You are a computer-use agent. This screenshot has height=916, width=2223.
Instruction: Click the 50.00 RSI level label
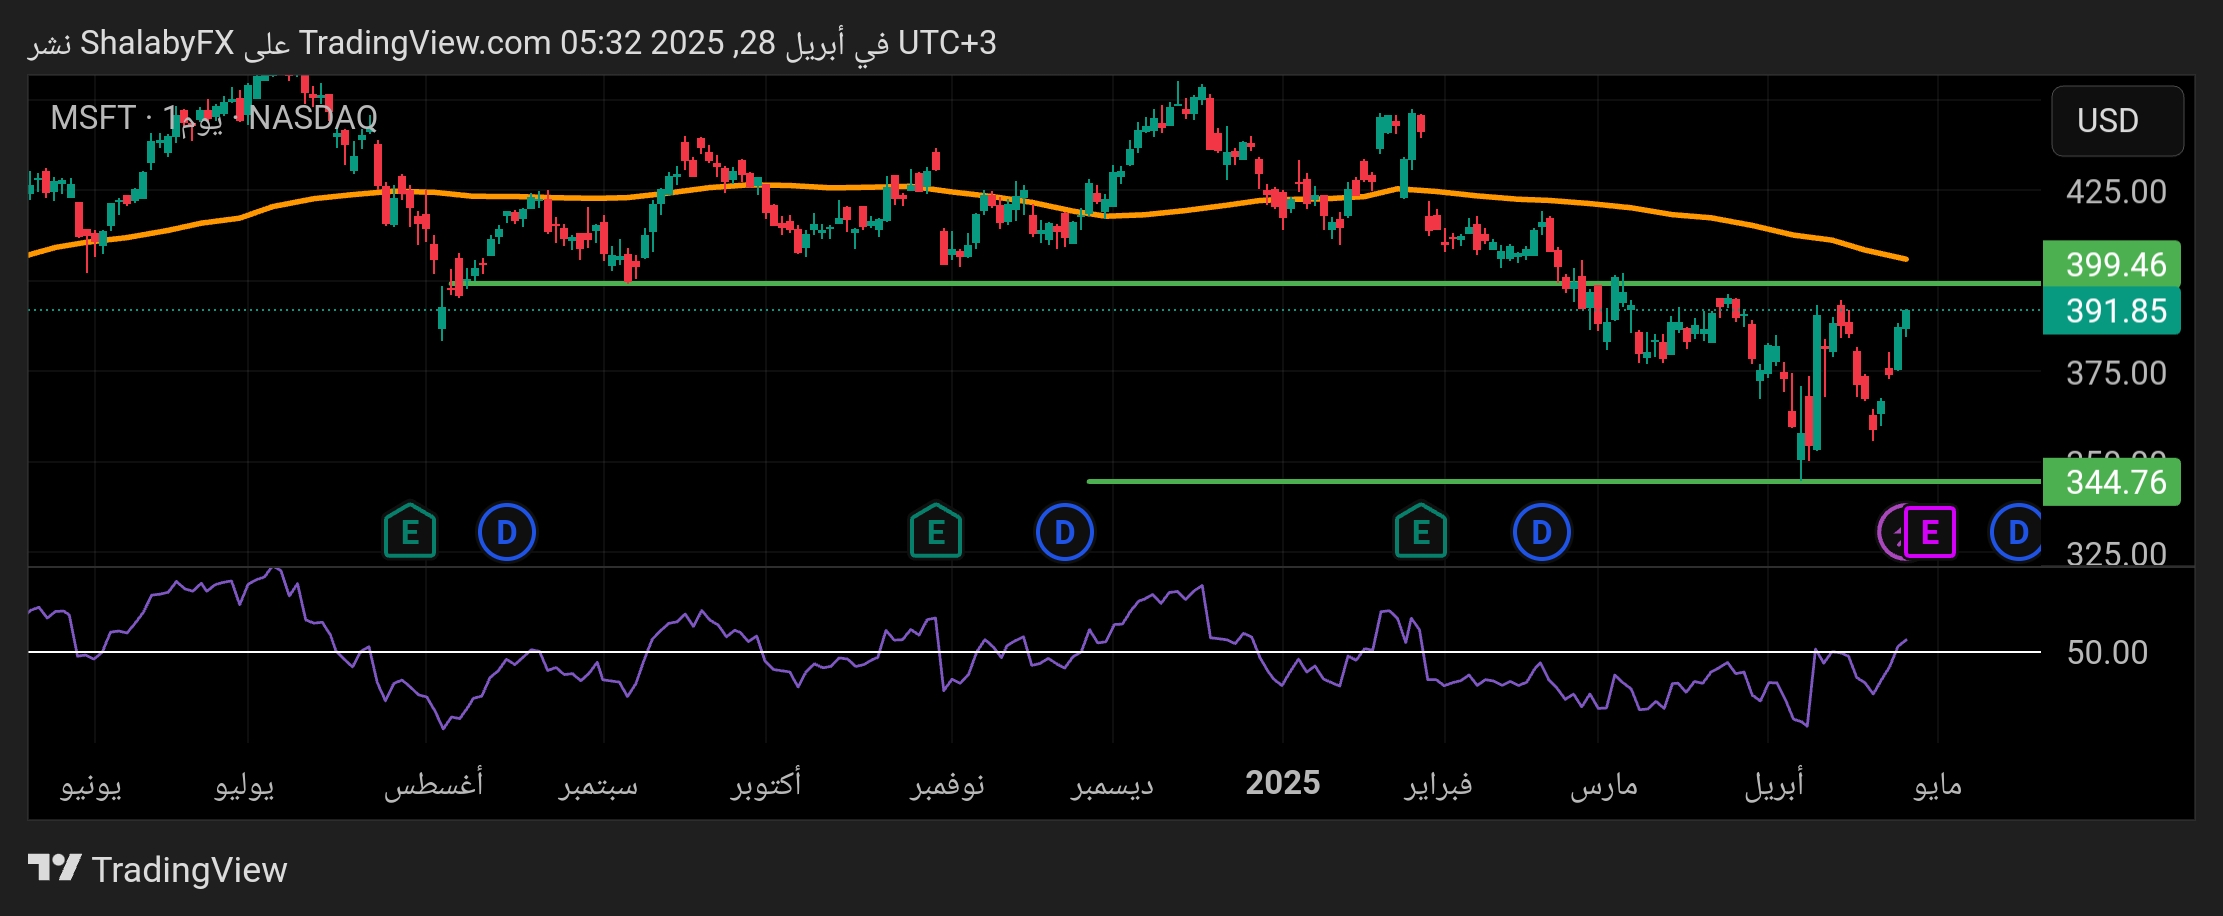pos(2107,652)
